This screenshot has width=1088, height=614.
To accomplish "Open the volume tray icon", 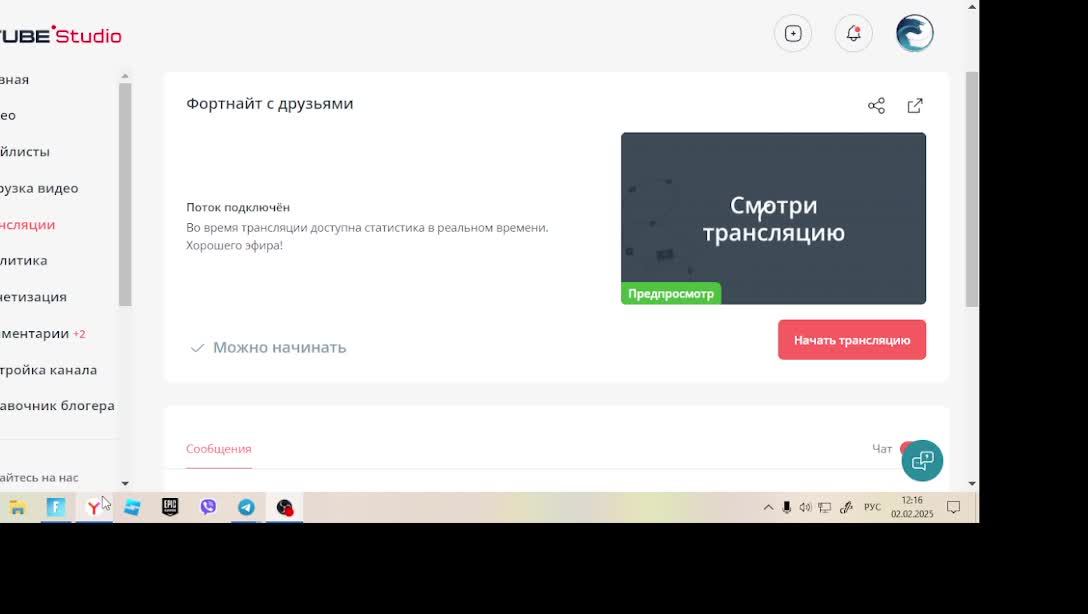I will tap(805, 508).
